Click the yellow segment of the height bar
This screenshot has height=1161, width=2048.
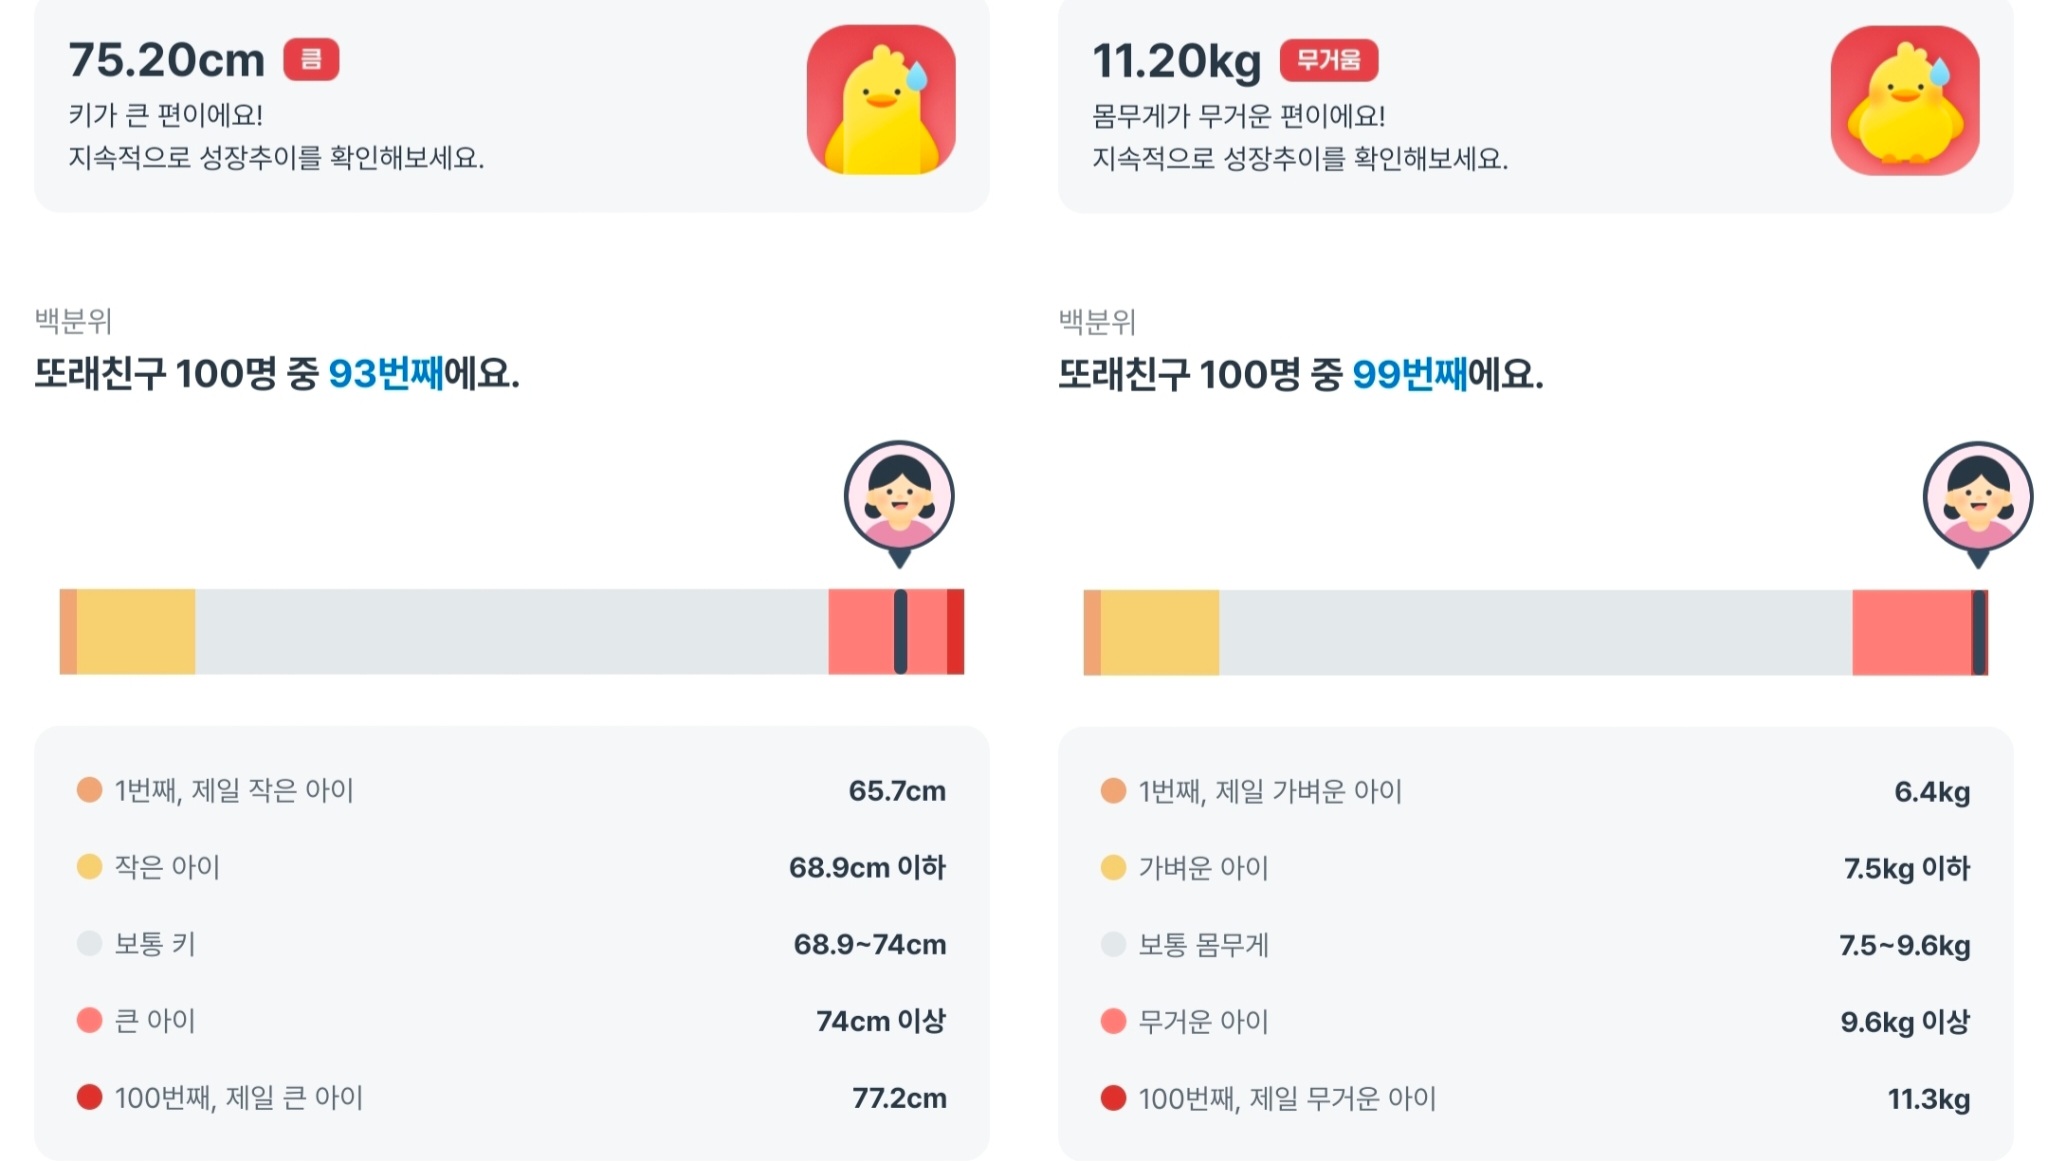click(x=136, y=631)
